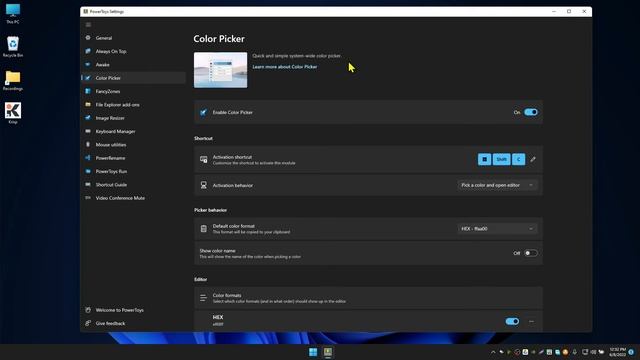Click the PowerToys taskbar icon

click(x=328, y=352)
